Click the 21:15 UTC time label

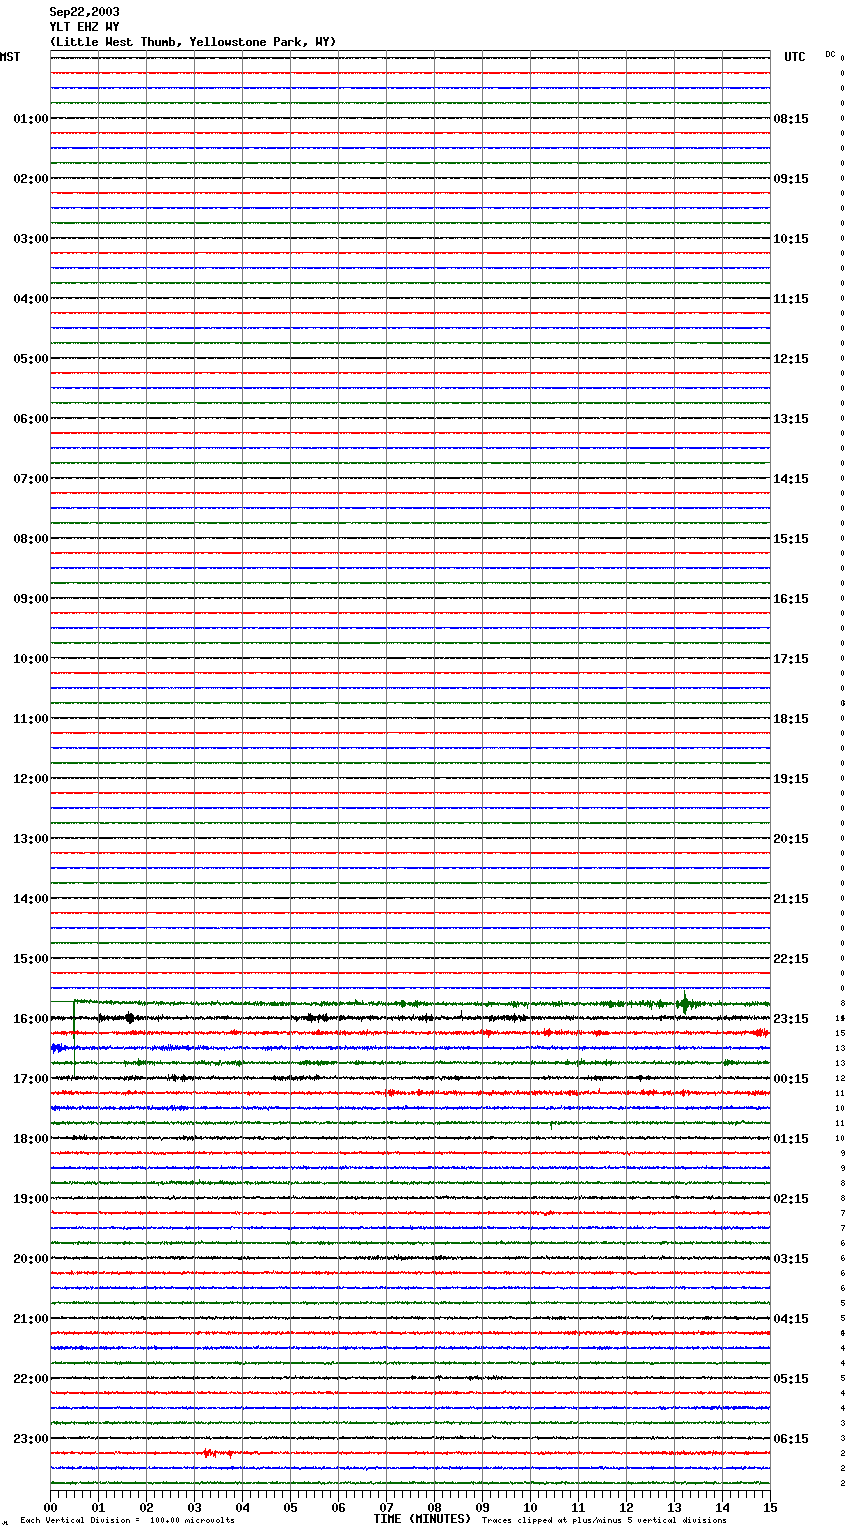791,899
